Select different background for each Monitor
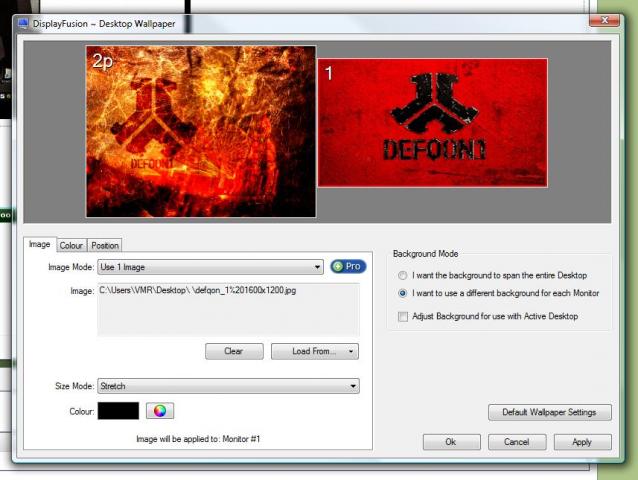The width and height of the screenshot is (638, 480). tap(403, 294)
